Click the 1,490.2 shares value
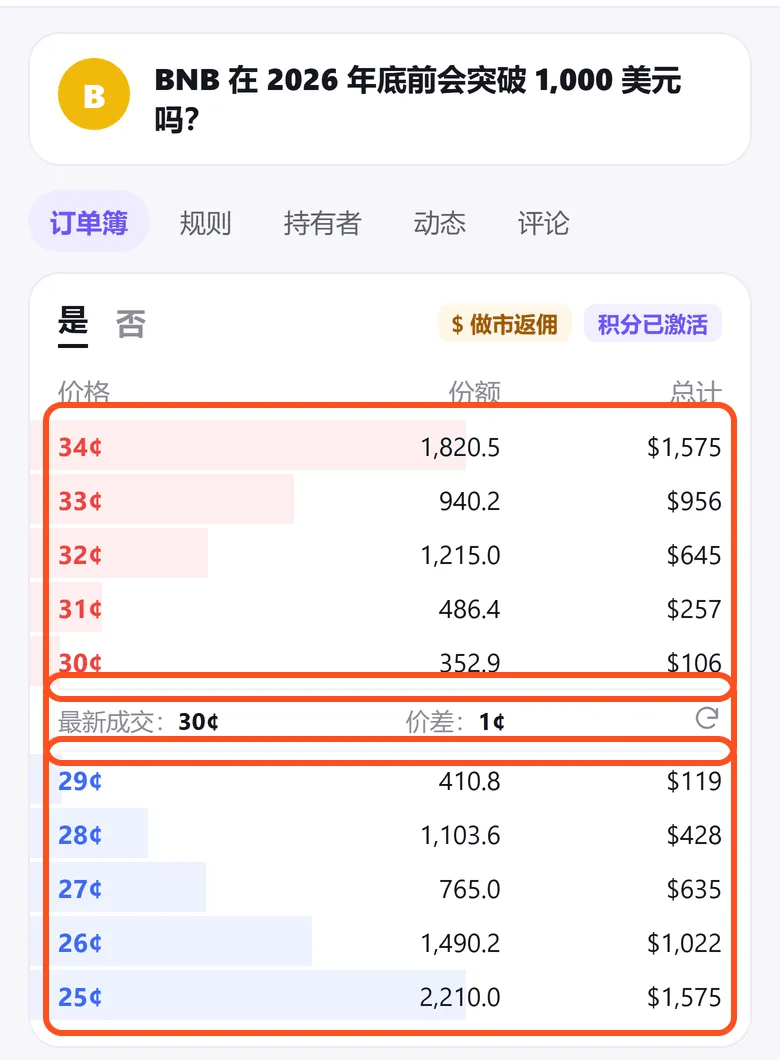This screenshot has width=780, height=1060. click(460, 943)
